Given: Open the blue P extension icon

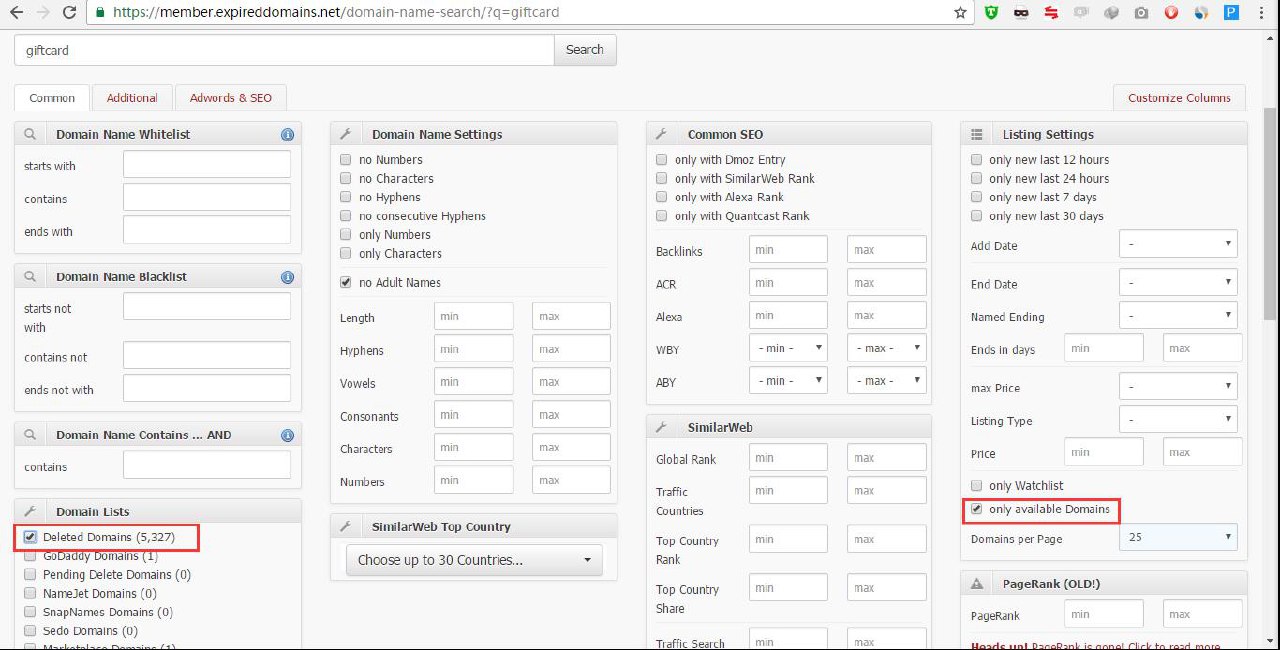Looking at the screenshot, I should click(1231, 13).
